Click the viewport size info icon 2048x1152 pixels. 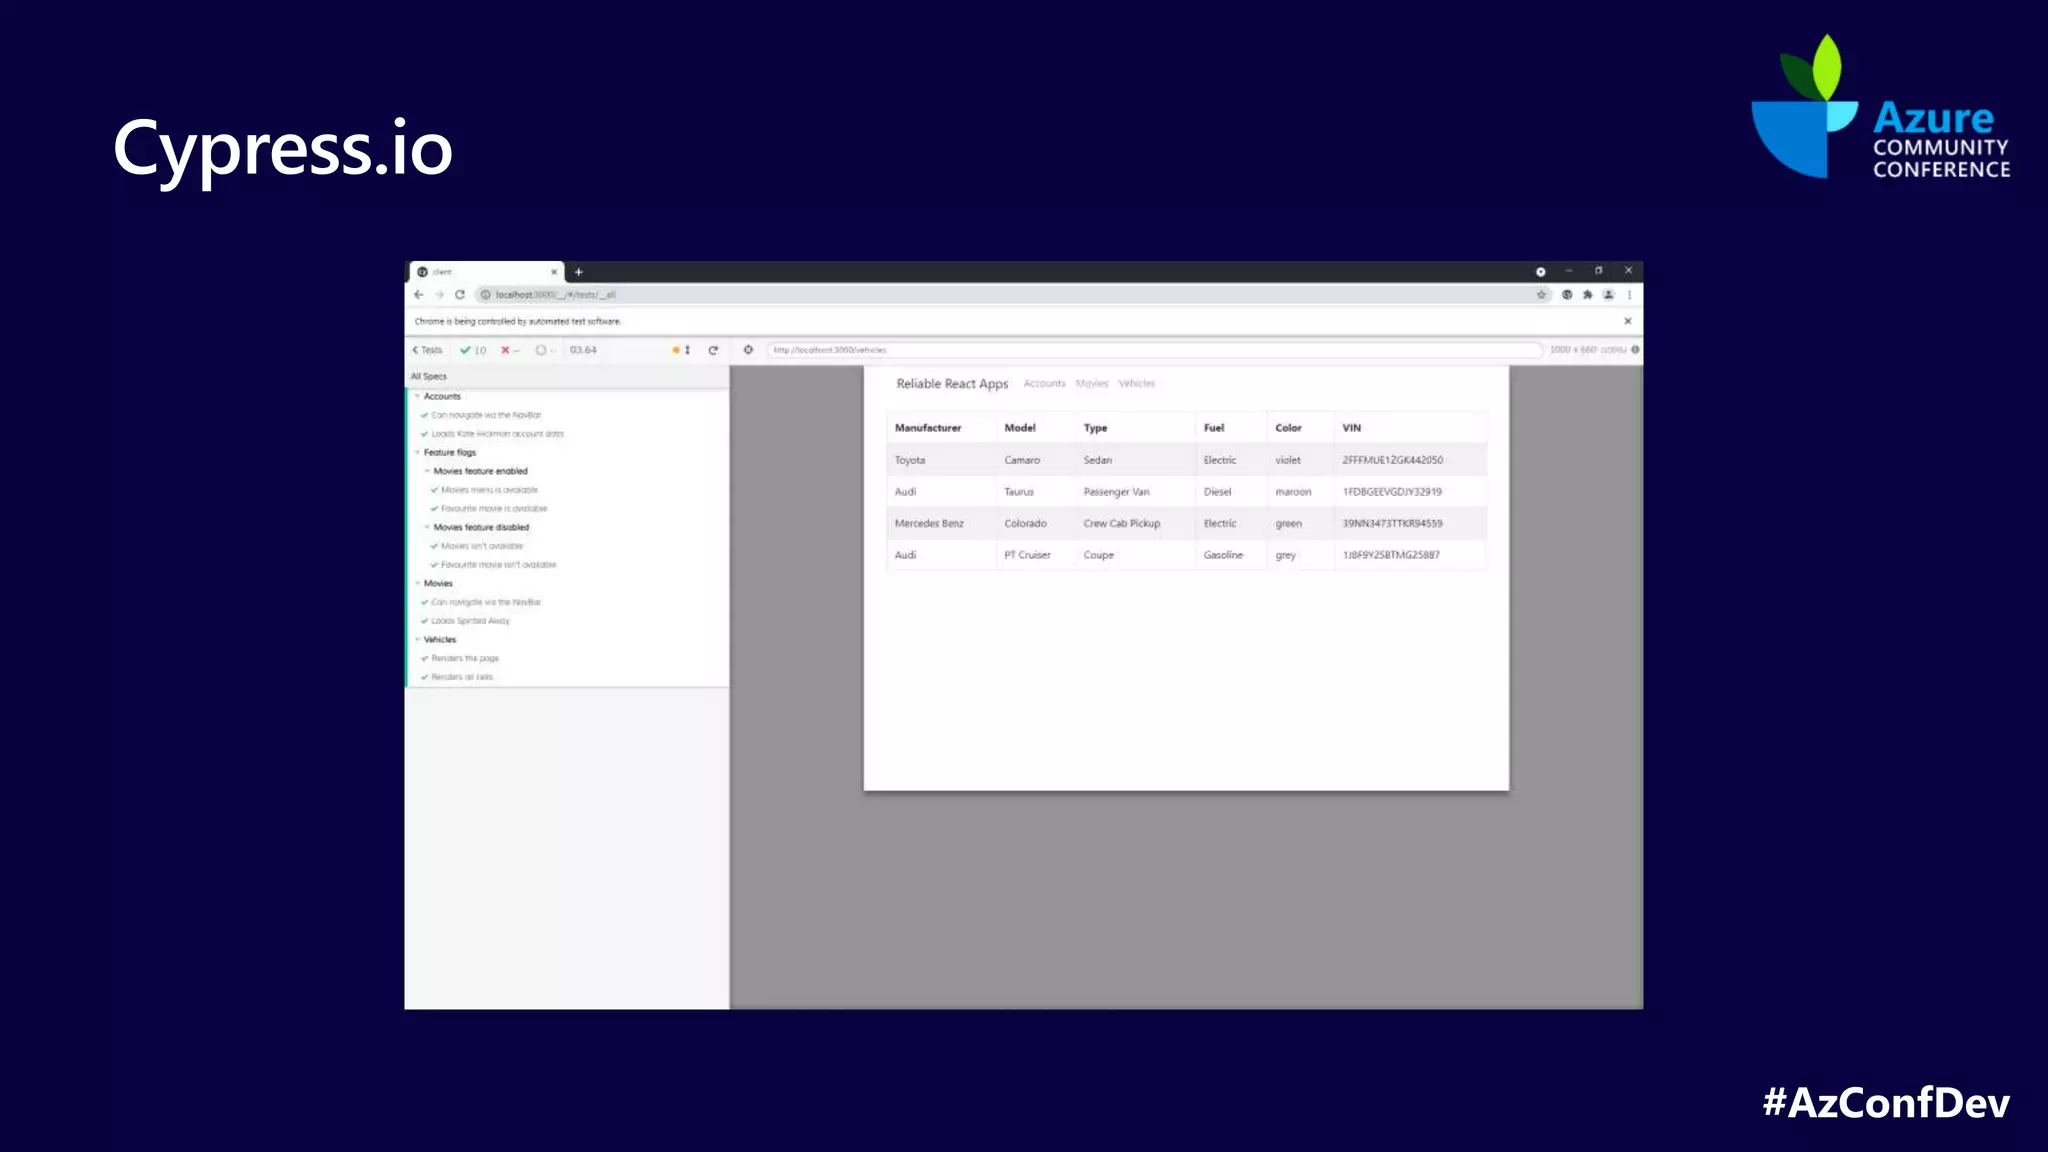pos(1635,350)
